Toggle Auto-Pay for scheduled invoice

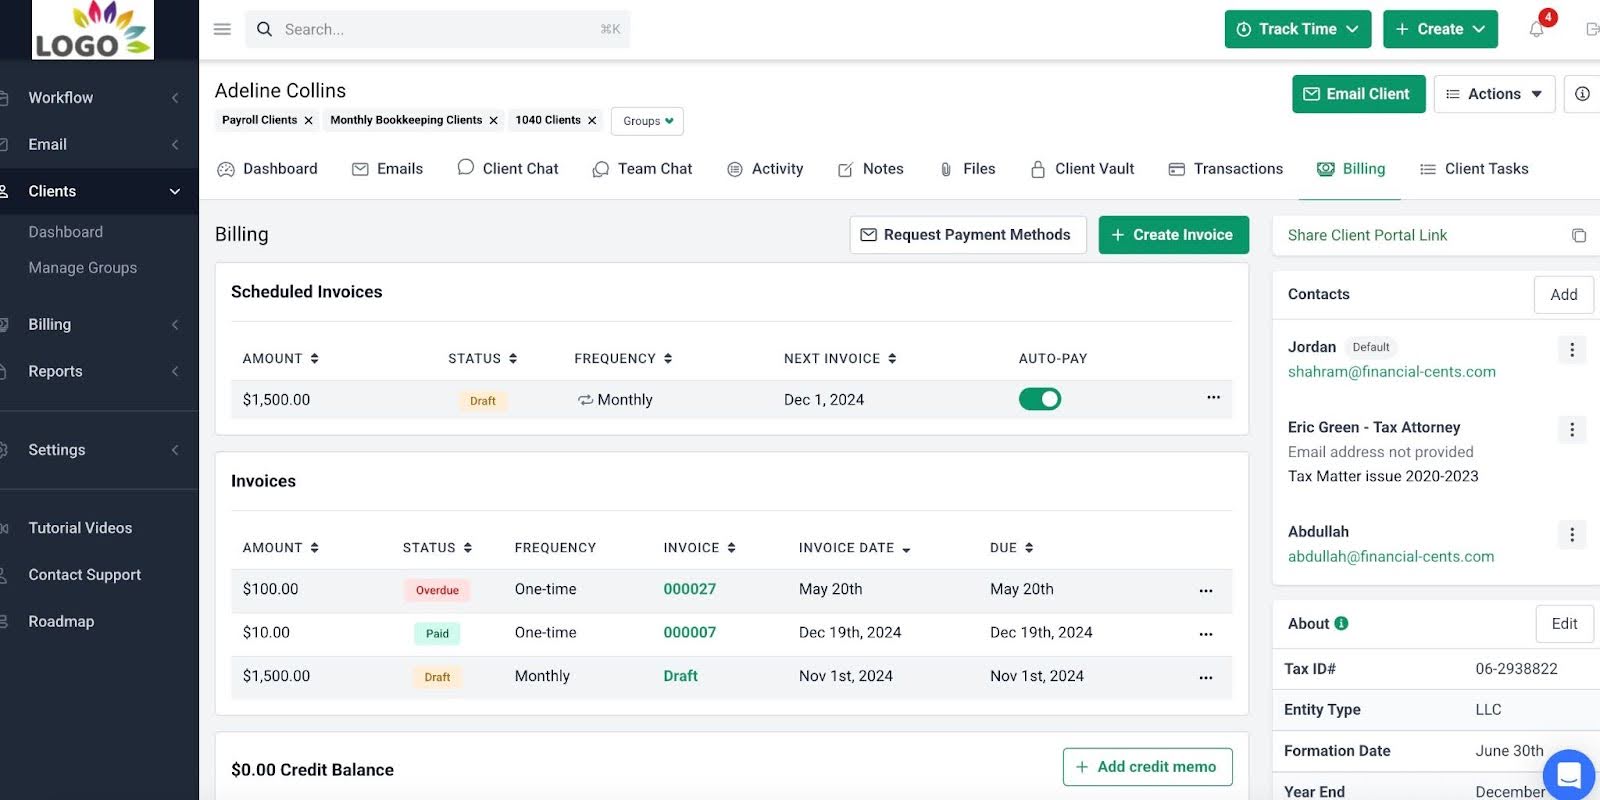pyautogui.click(x=1040, y=399)
